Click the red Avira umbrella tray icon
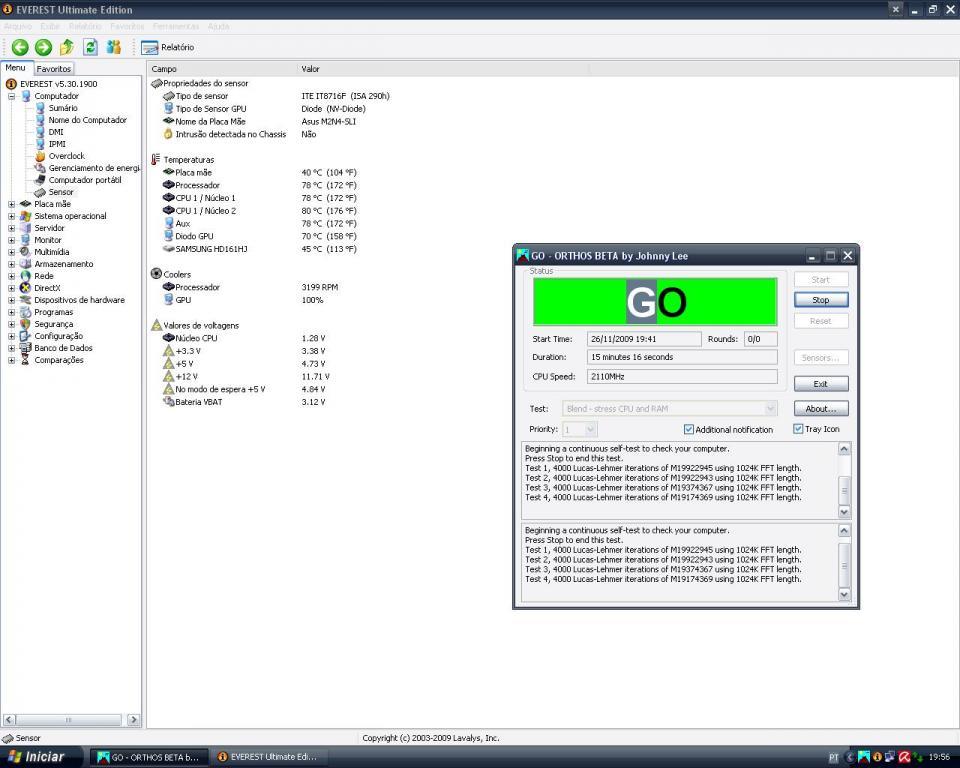The image size is (960, 768). [x=904, y=757]
